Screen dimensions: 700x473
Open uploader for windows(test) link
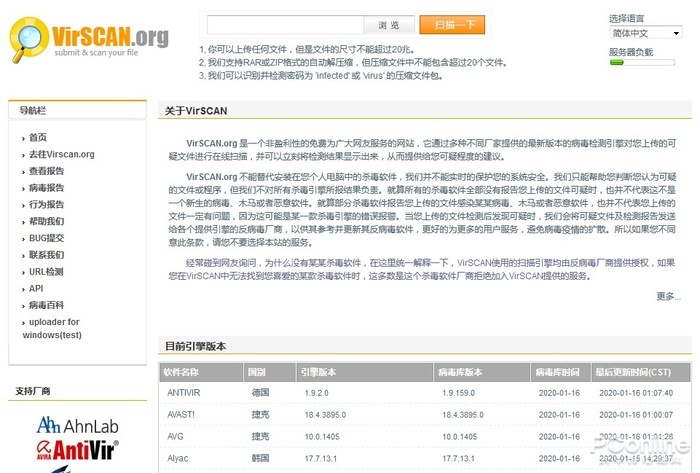tap(51, 328)
